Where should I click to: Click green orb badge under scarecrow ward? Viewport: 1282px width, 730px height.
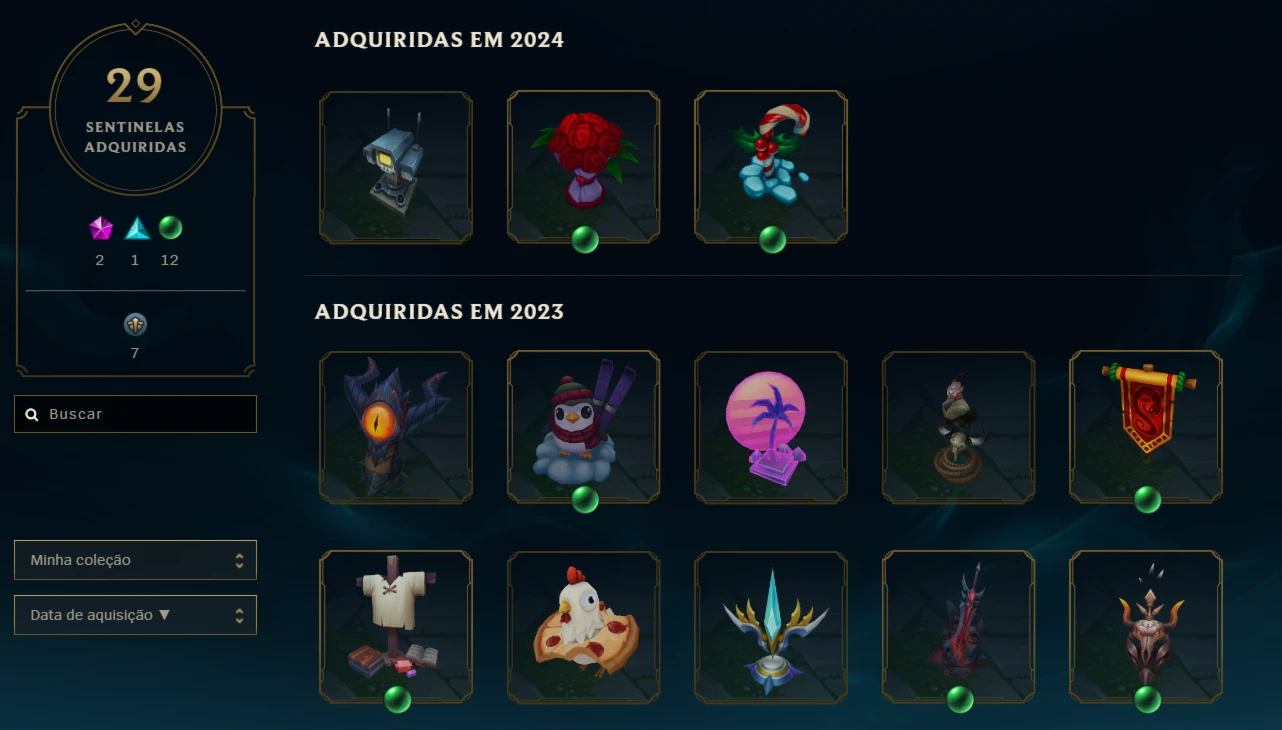397,700
